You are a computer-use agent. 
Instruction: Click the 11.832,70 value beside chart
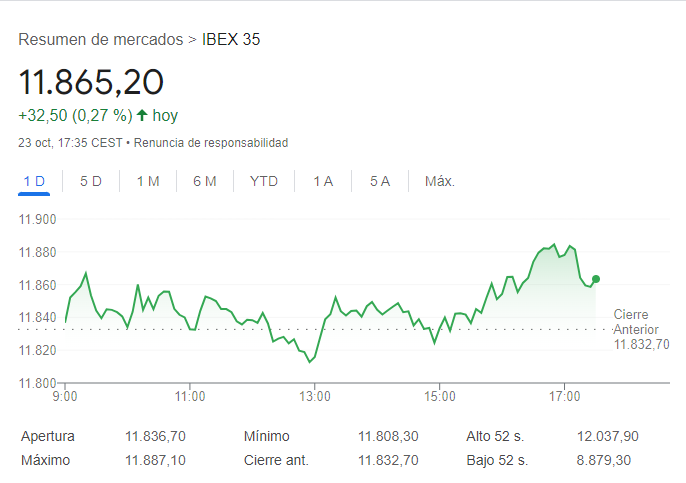point(641,344)
